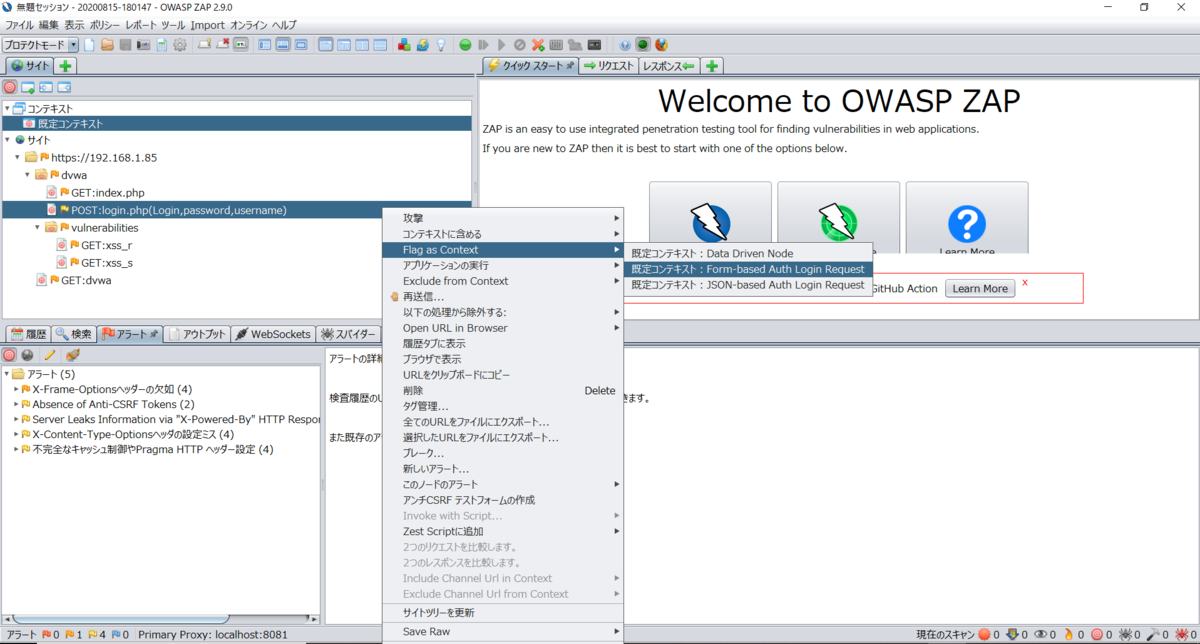
Task: Switch to the レスポンス tab
Action: pos(669,66)
